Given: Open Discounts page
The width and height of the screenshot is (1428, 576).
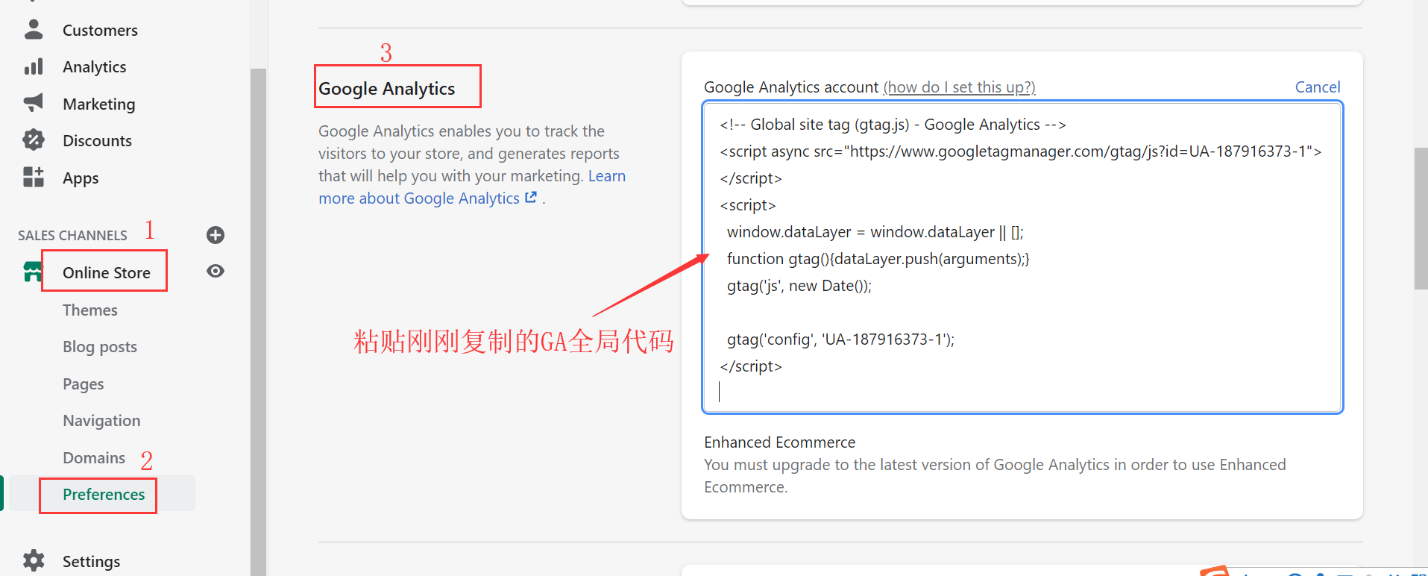Looking at the screenshot, I should (97, 141).
